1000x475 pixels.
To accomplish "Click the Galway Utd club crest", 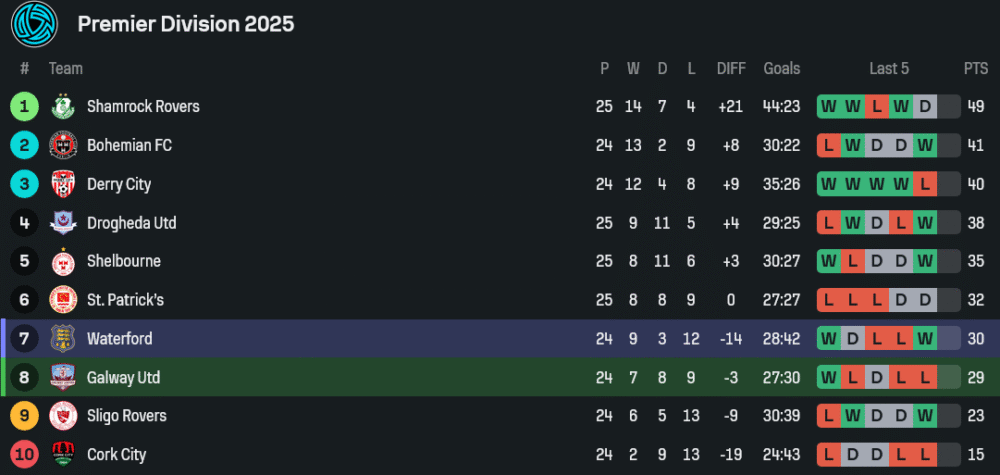I will pyautogui.click(x=63, y=377).
